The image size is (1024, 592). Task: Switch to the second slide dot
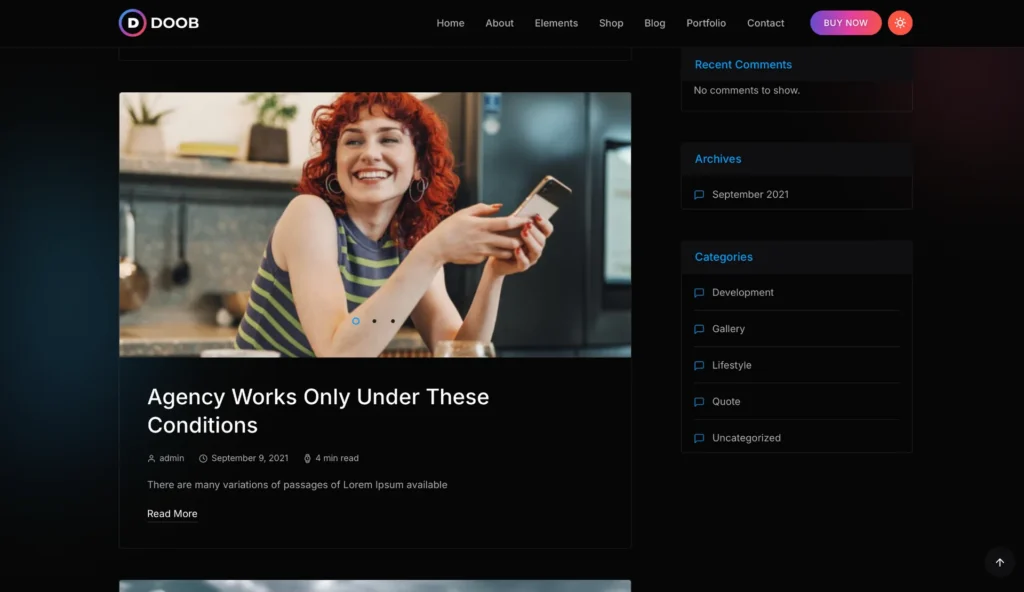click(x=374, y=321)
